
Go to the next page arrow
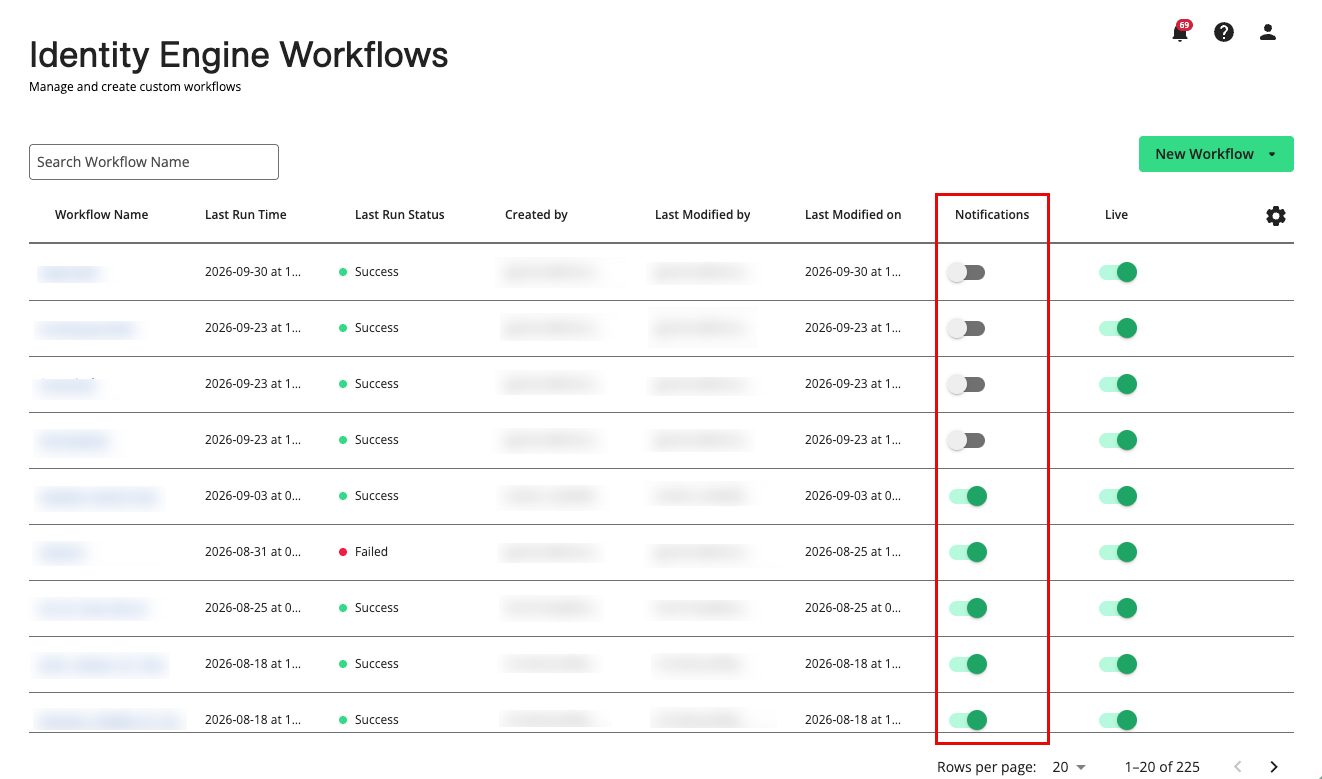coord(1274,767)
